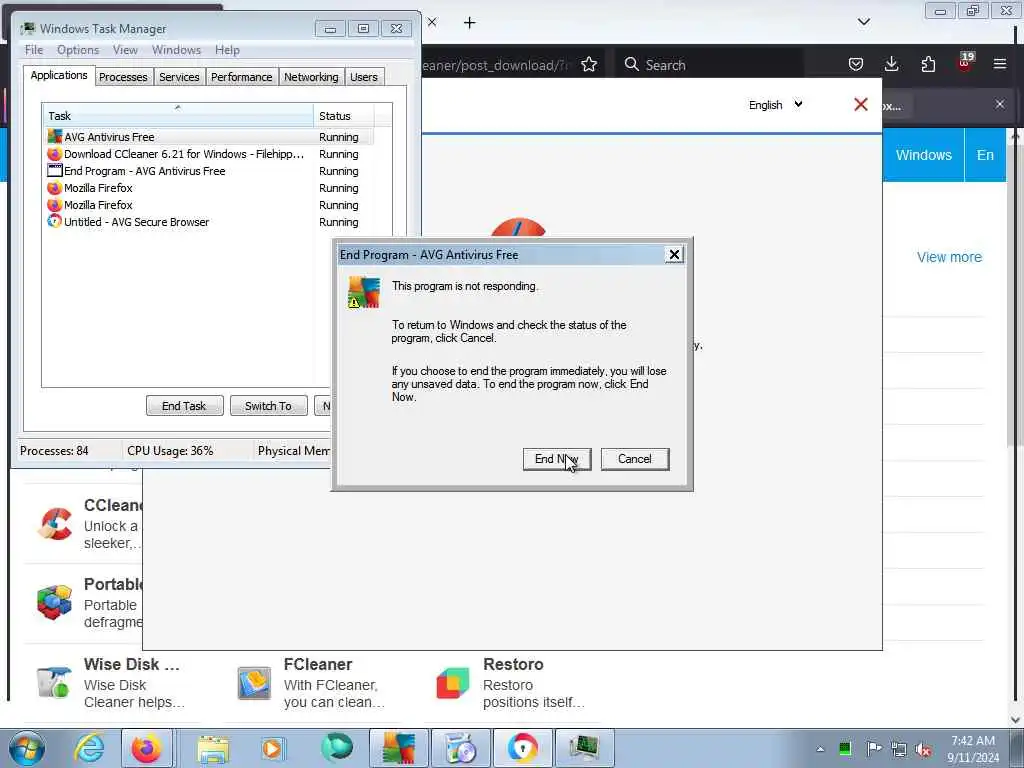Open the Firefox extensions puzzle icon
The height and width of the screenshot is (768, 1024).
928,64
